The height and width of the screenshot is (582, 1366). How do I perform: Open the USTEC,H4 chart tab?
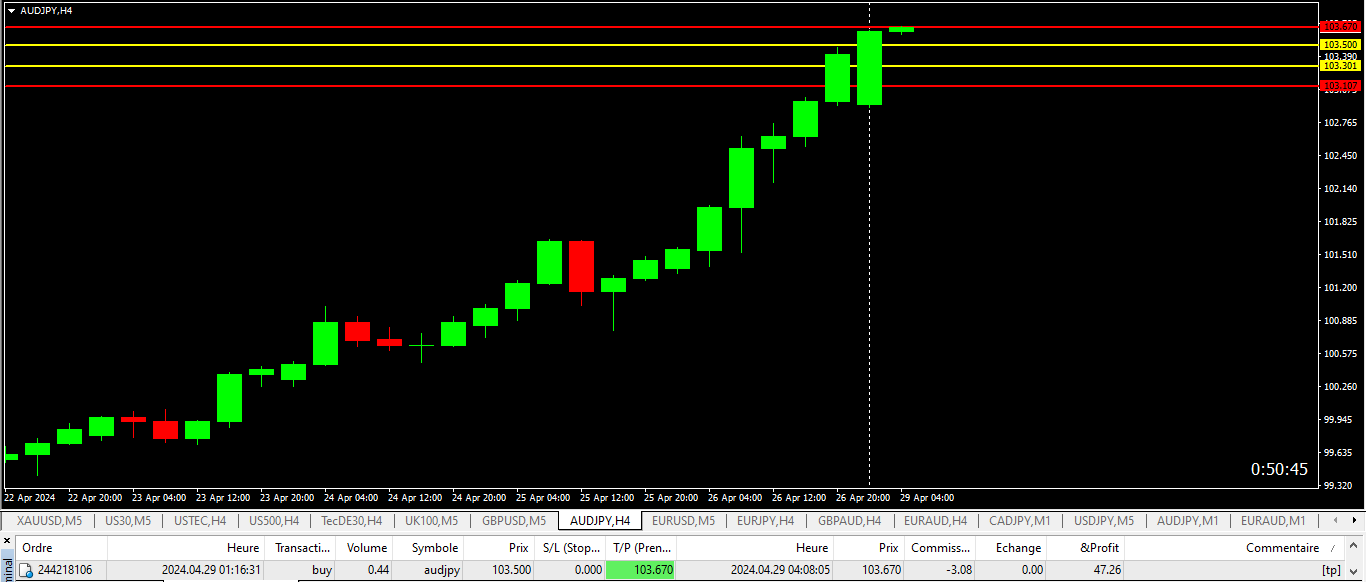[x=200, y=521]
